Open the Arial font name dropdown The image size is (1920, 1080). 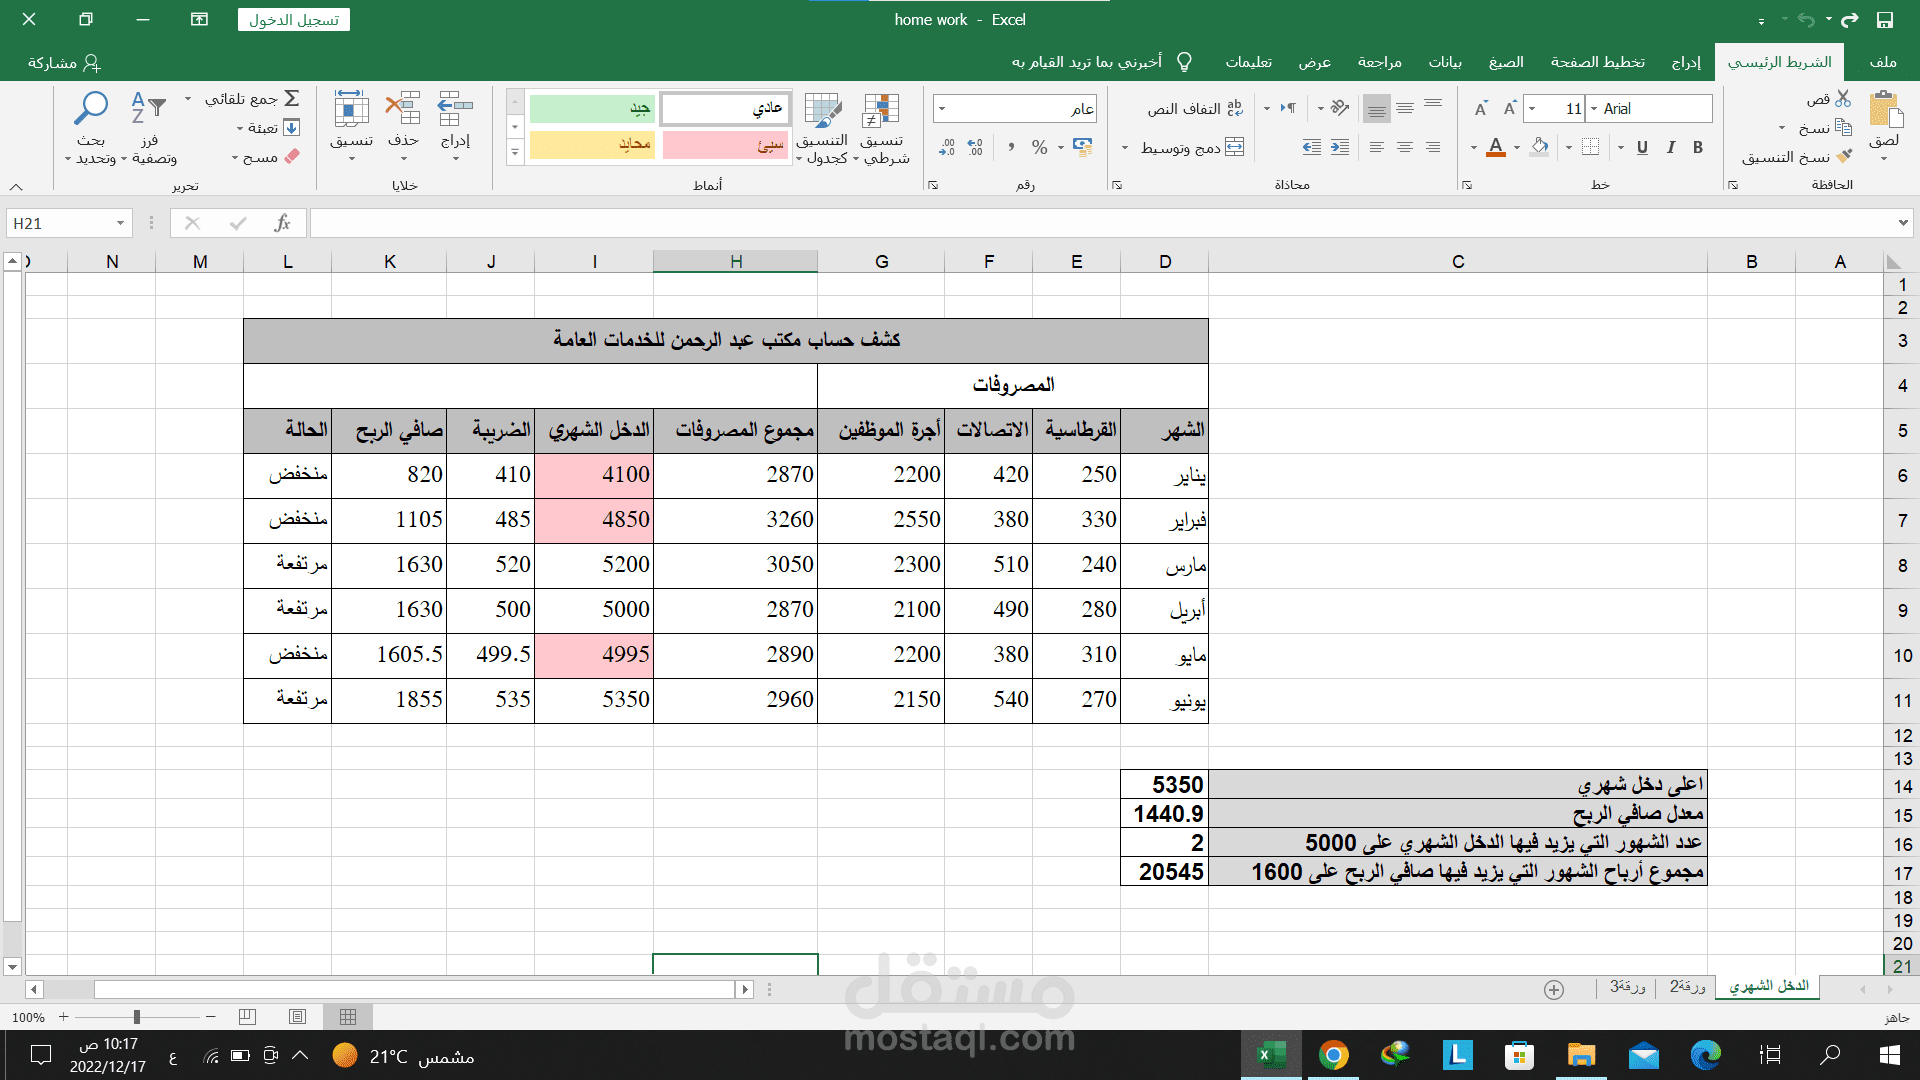tap(1593, 108)
